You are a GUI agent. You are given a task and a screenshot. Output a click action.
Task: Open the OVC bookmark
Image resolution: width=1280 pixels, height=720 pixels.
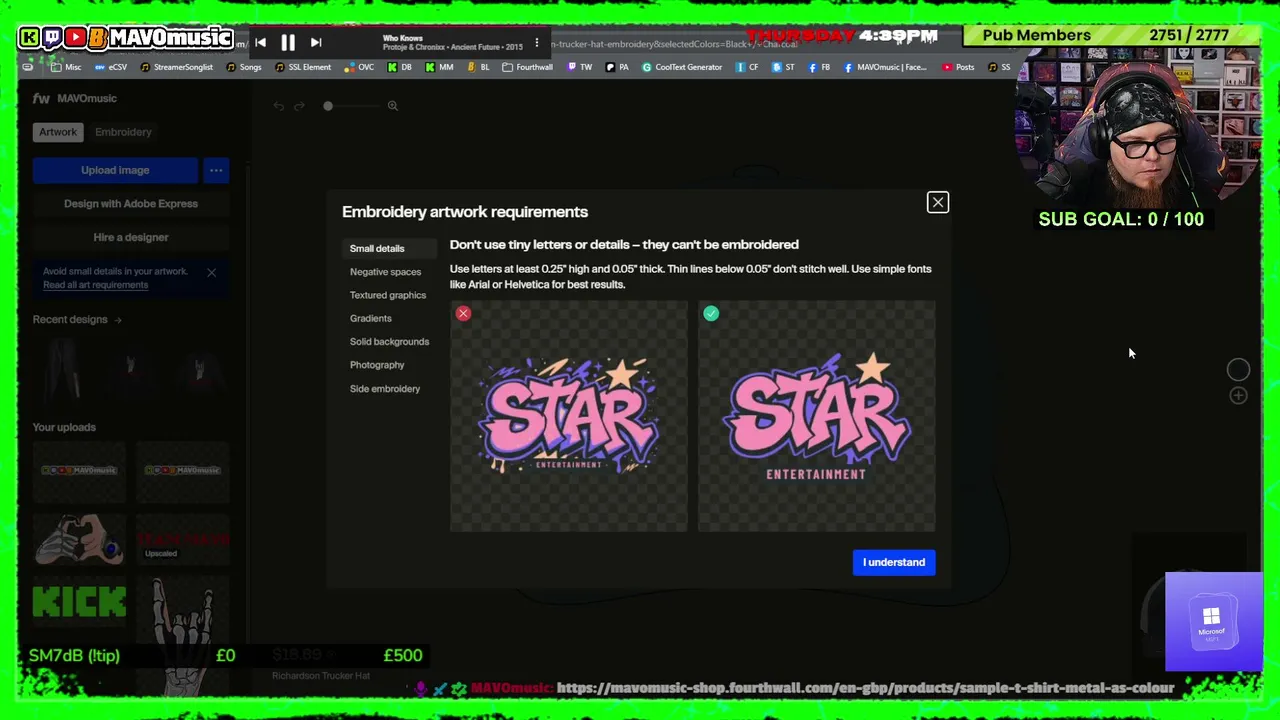[x=359, y=68]
